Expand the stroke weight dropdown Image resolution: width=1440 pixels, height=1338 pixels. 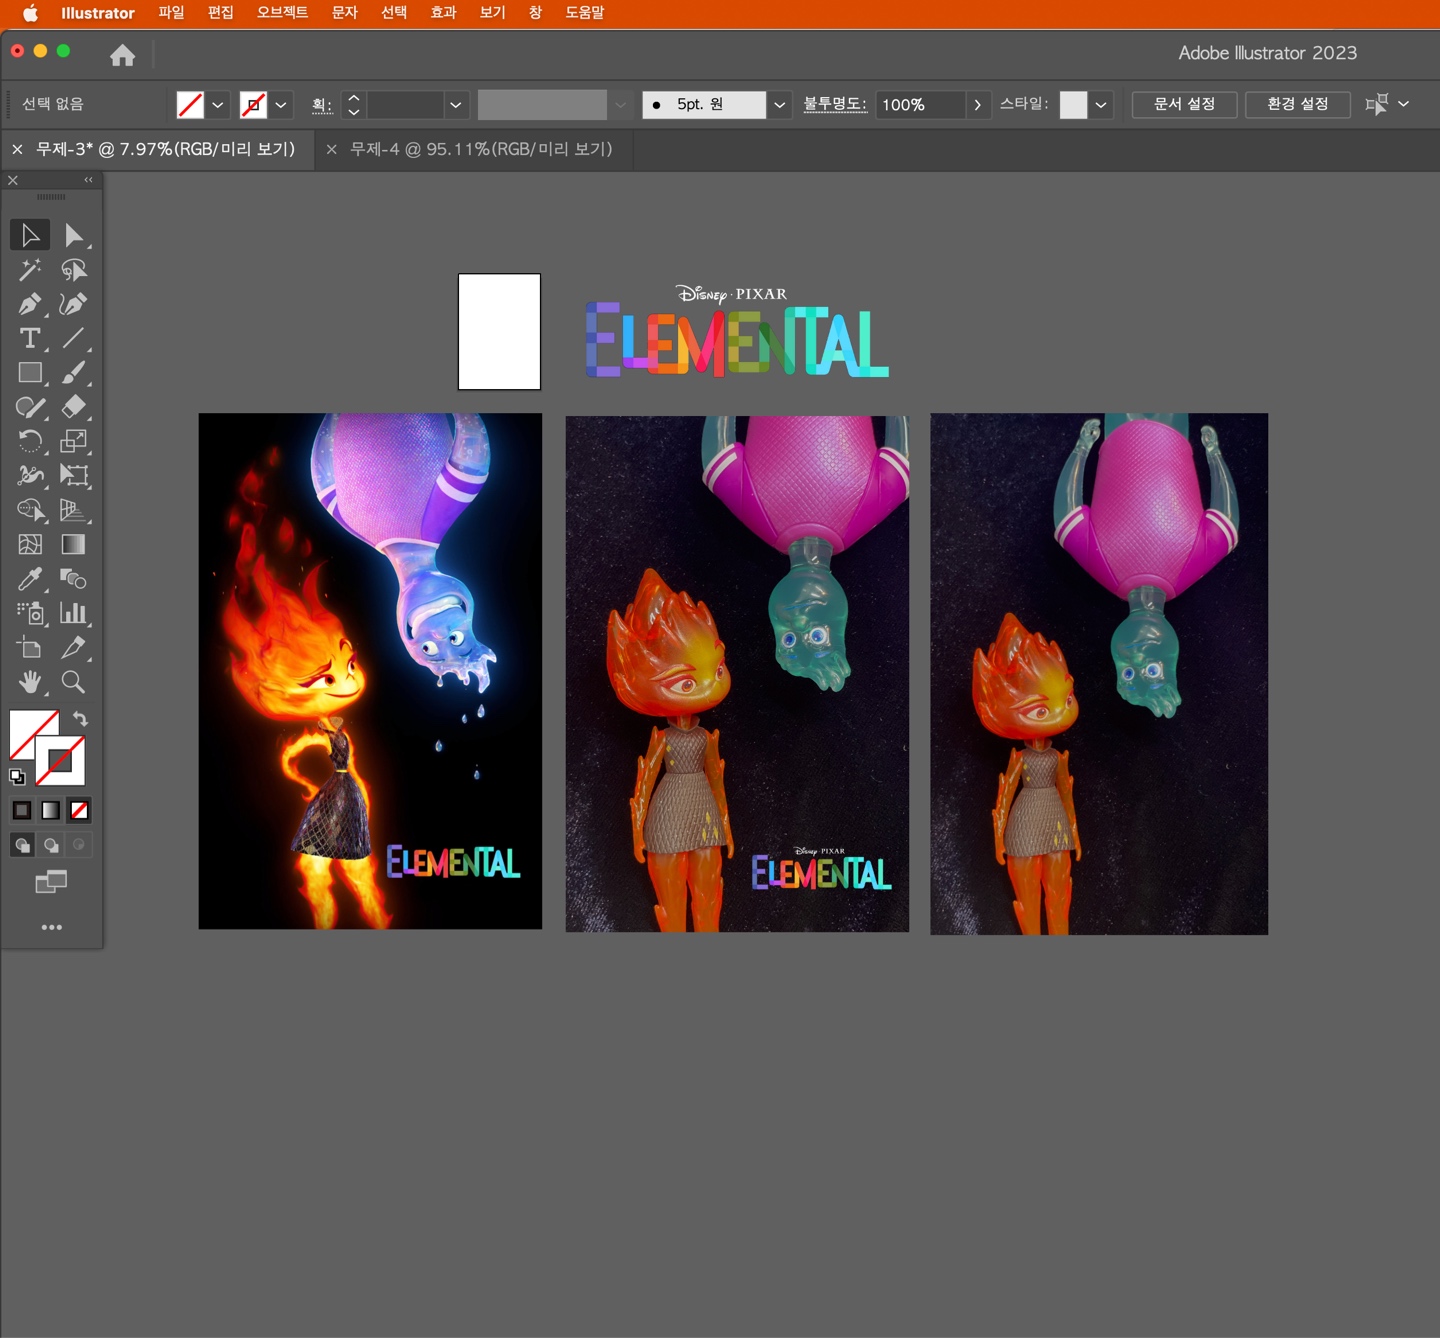click(x=456, y=105)
